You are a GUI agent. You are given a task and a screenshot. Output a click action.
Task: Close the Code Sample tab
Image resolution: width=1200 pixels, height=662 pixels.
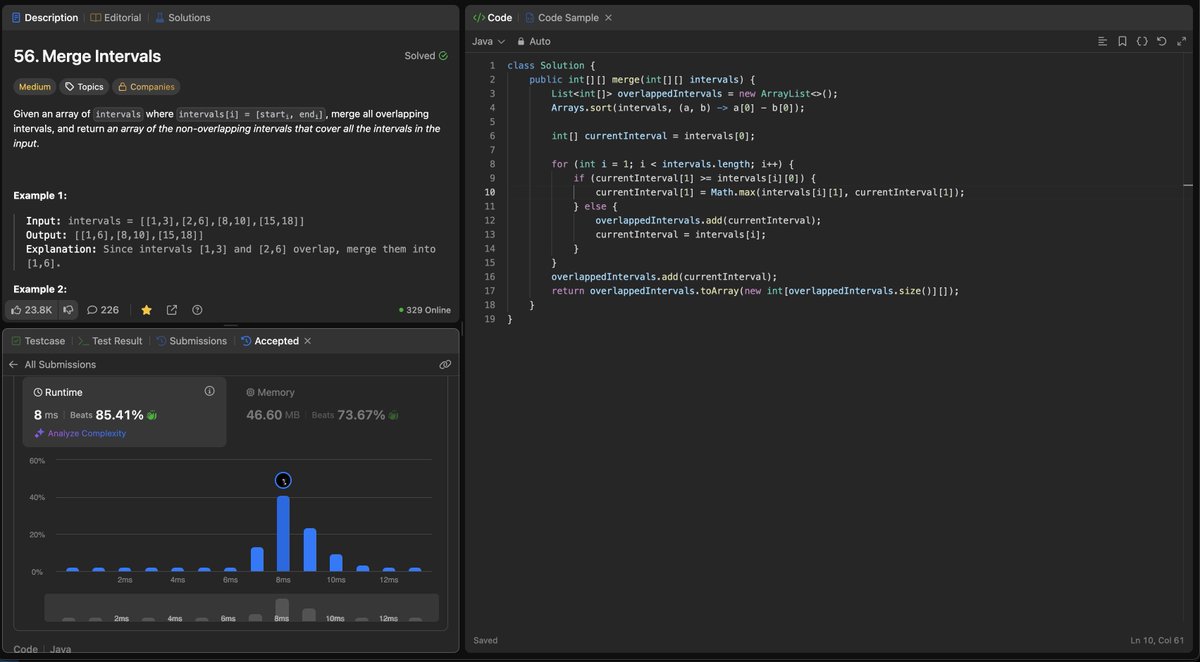[x=608, y=18]
